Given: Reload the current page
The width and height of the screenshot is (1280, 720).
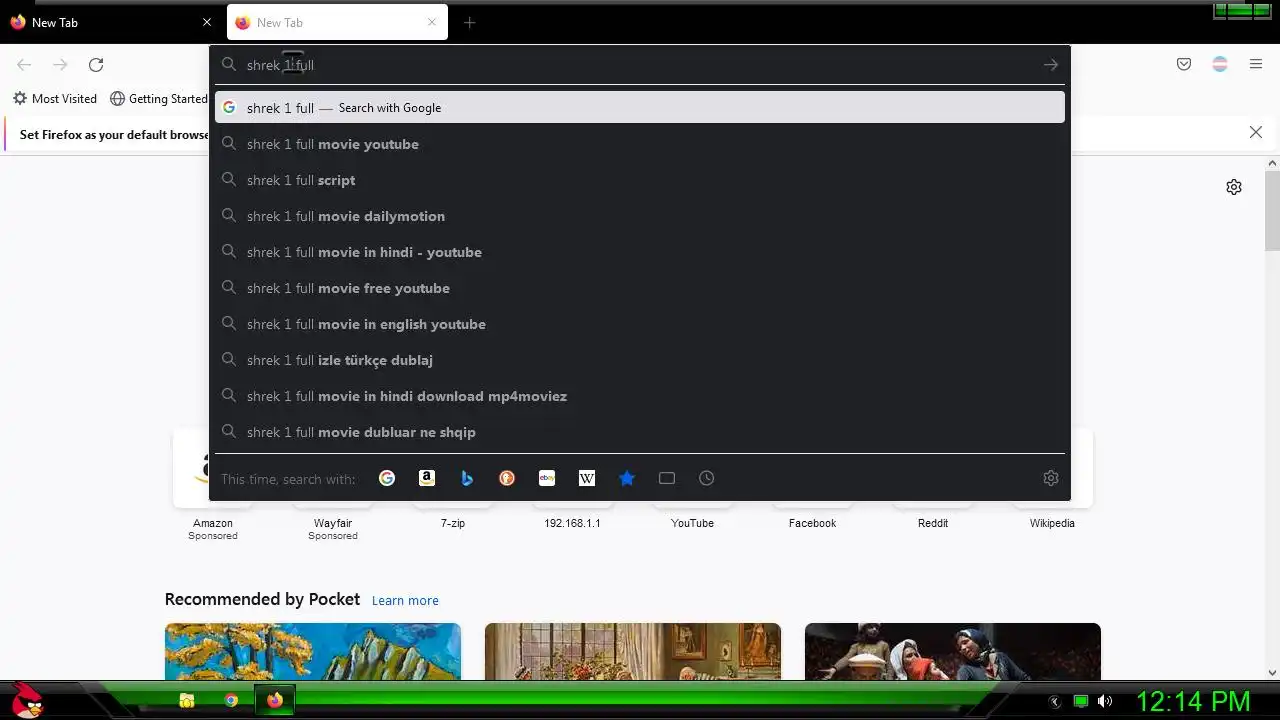Looking at the screenshot, I should pos(96,65).
